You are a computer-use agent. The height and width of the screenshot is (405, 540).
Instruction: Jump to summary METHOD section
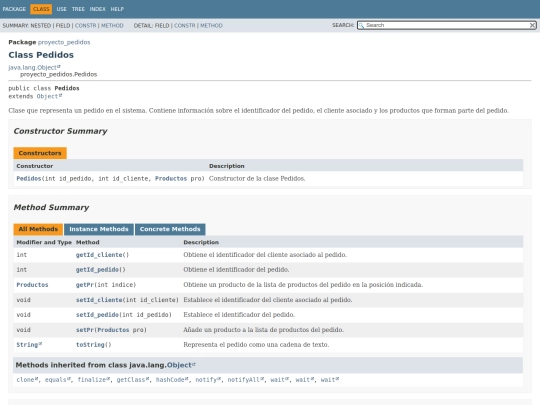tap(112, 25)
